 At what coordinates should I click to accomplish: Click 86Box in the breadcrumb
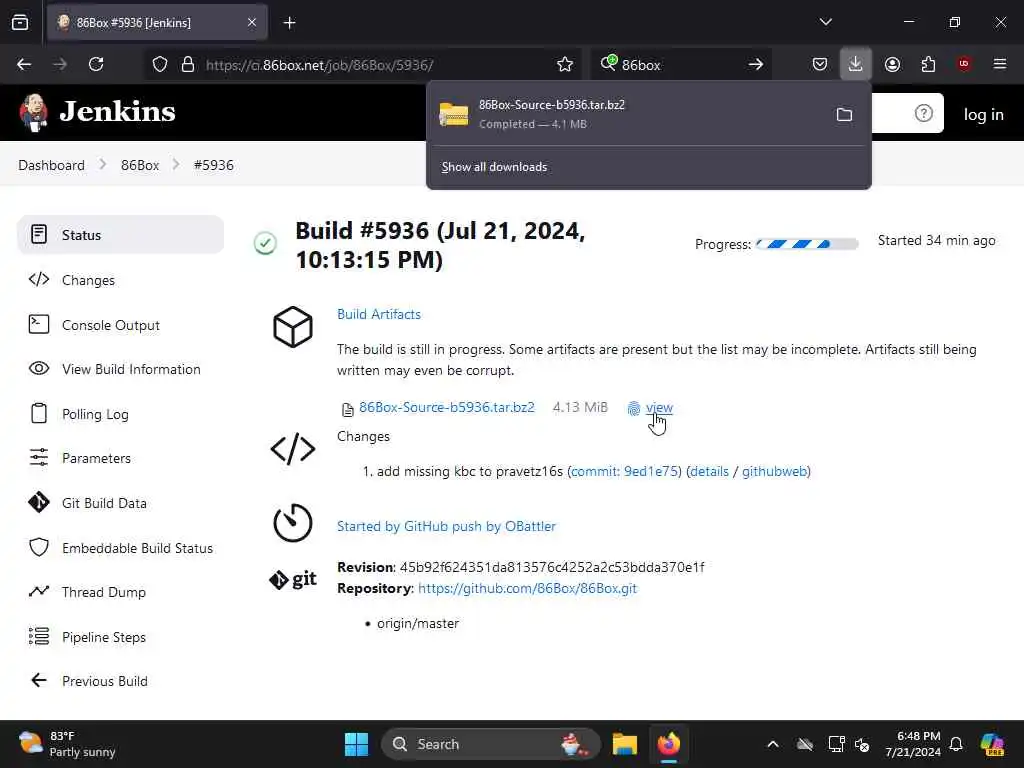(140, 165)
